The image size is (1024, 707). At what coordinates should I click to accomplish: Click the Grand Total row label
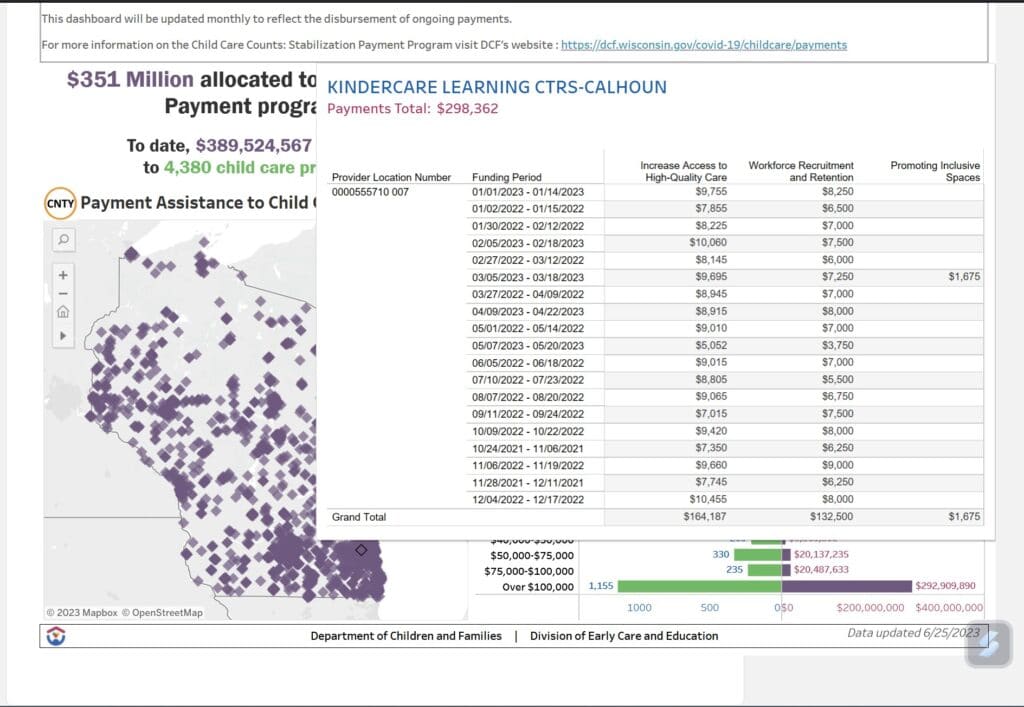tap(359, 517)
